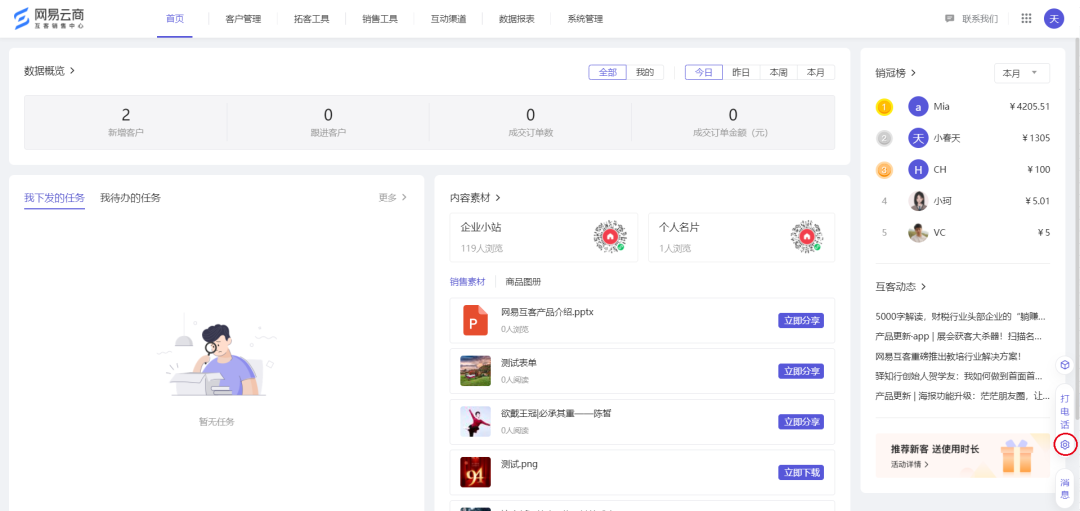The image size is (1080, 511).
Task: Open the 本月 dropdown in sales ranking
Action: pyautogui.click(x=1021, y=73)
